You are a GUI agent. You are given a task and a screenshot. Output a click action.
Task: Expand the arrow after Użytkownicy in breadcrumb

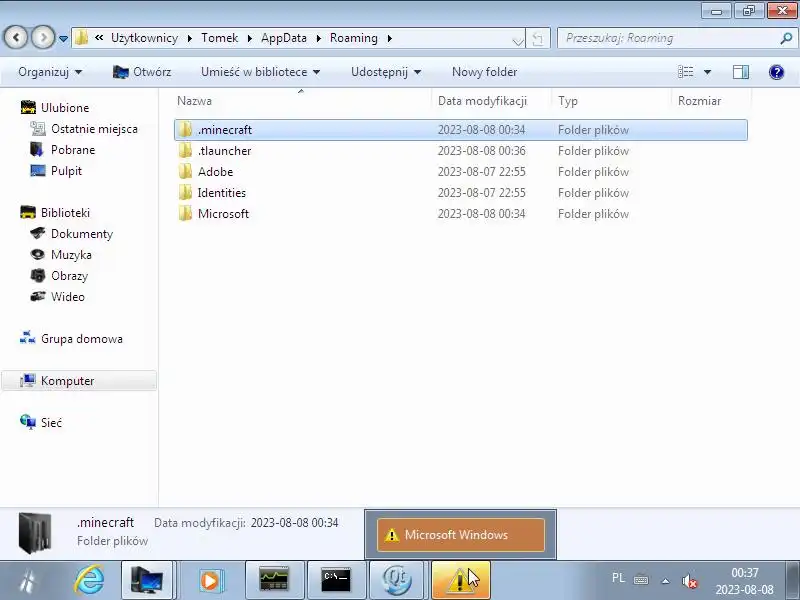click(x=190, y=38)
